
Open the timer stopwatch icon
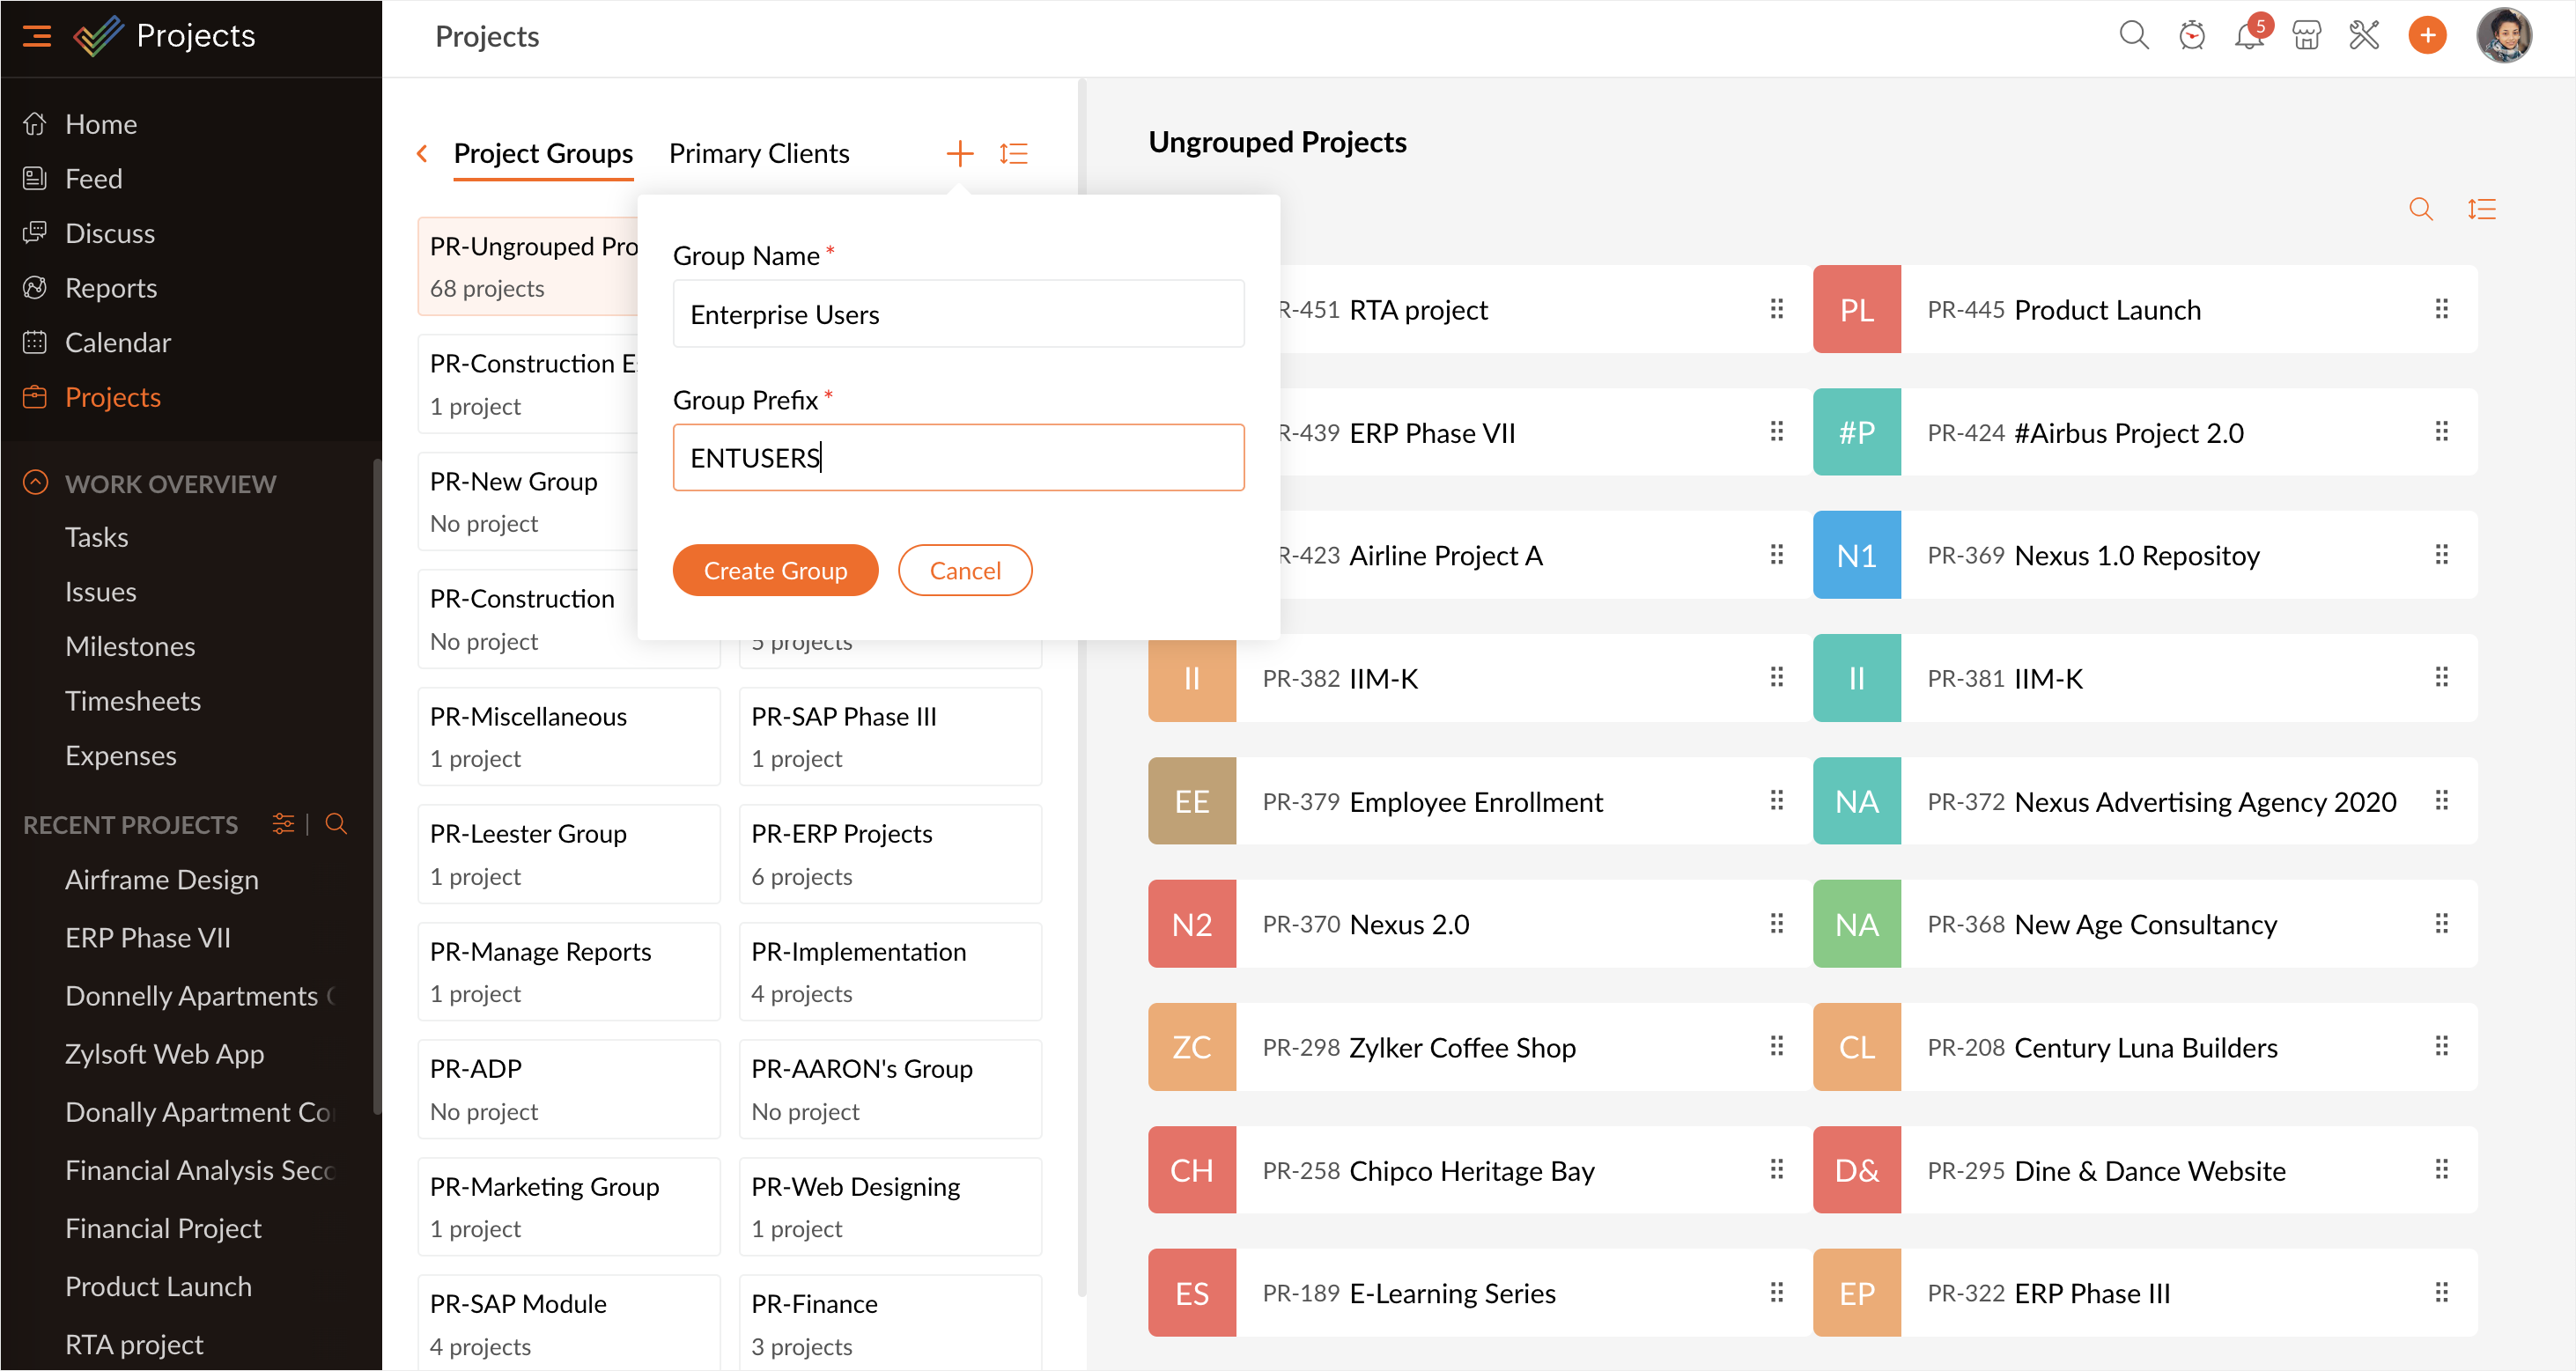click(2191, 36)
